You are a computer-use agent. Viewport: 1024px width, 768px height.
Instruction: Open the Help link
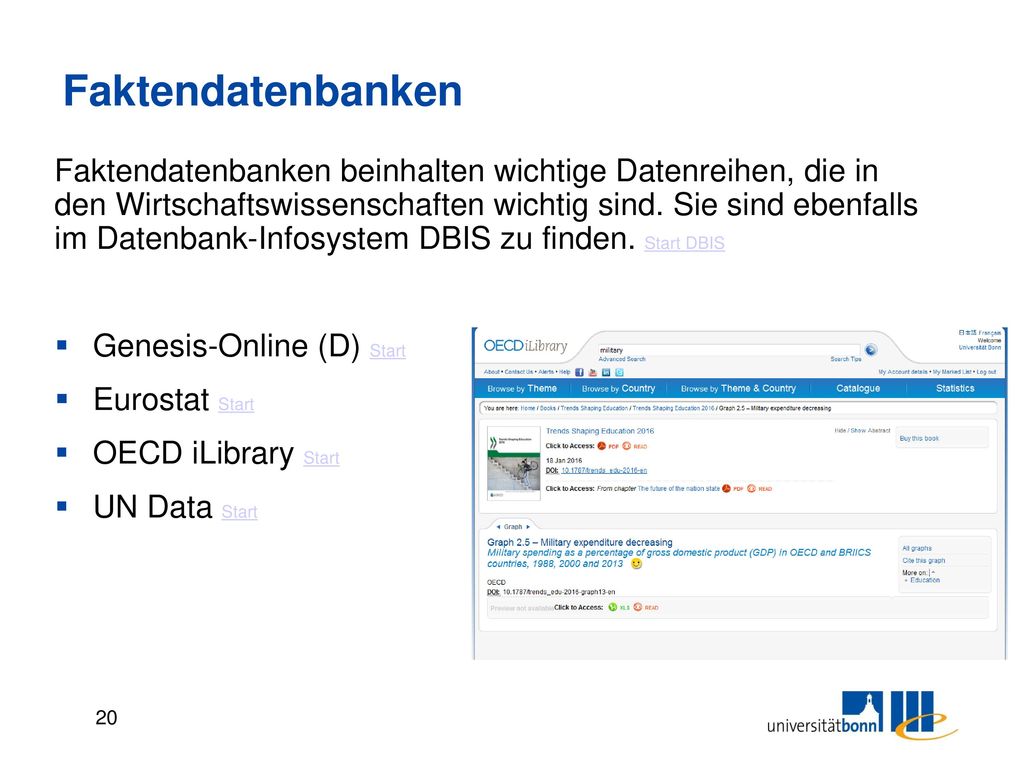point(564,372)
